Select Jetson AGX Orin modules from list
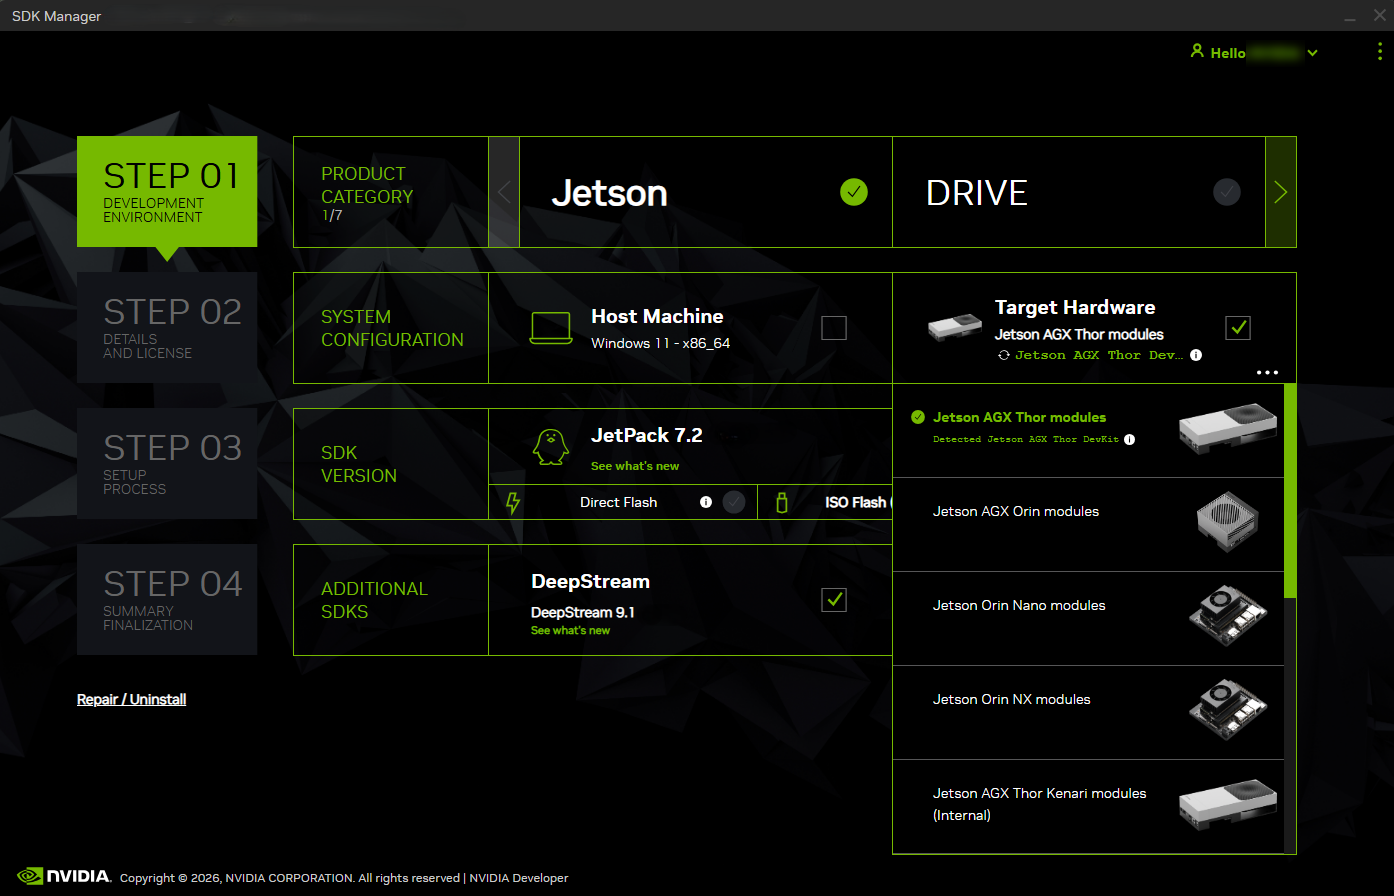 coord(1088,525)
